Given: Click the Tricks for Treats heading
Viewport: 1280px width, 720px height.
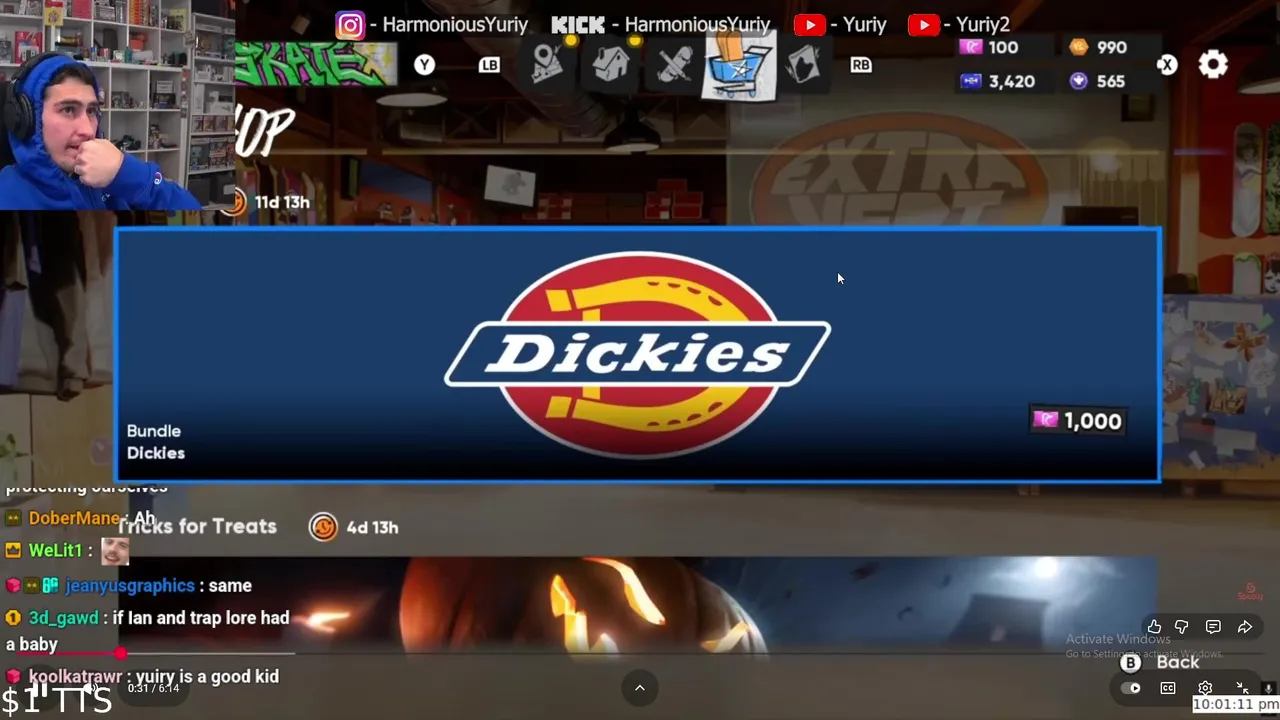Looking at the screenshot, I should (197, 526).
